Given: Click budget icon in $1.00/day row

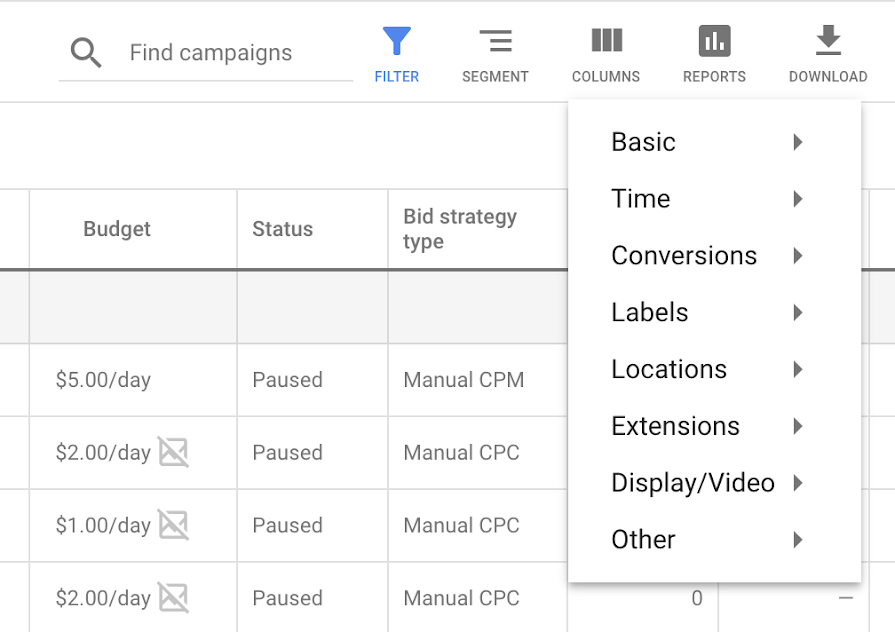Looking at the screenshot, I should point(173,525).
